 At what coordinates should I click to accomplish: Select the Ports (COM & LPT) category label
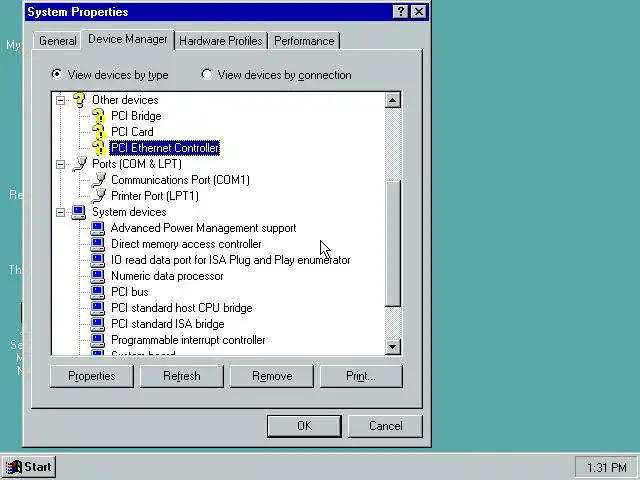[x=137, y=164]
